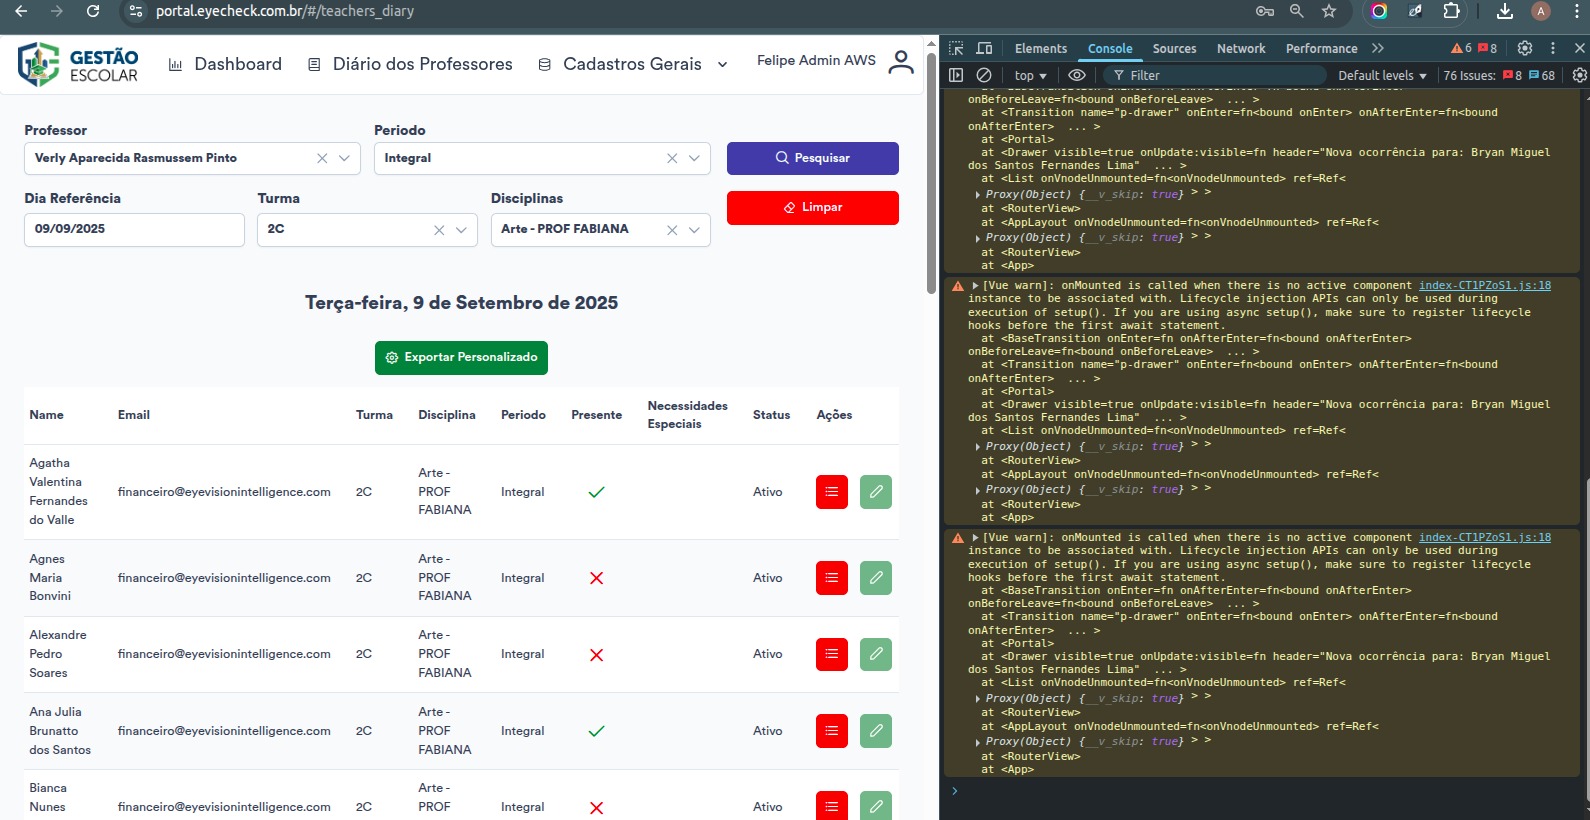
Task: Clear the console with the clear icon
Action: [x=984, y=75]
